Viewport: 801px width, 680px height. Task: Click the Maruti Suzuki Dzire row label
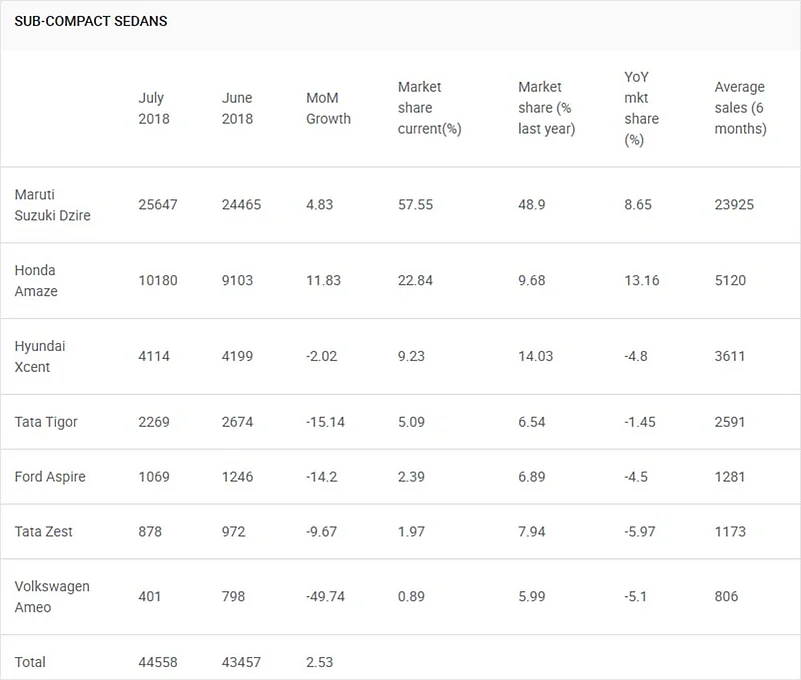(x=52, y=204)
